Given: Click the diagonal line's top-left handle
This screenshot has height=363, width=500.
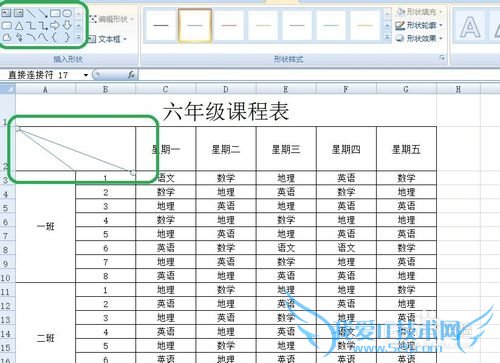Looking at the screenshot, I should click(18, 128).
